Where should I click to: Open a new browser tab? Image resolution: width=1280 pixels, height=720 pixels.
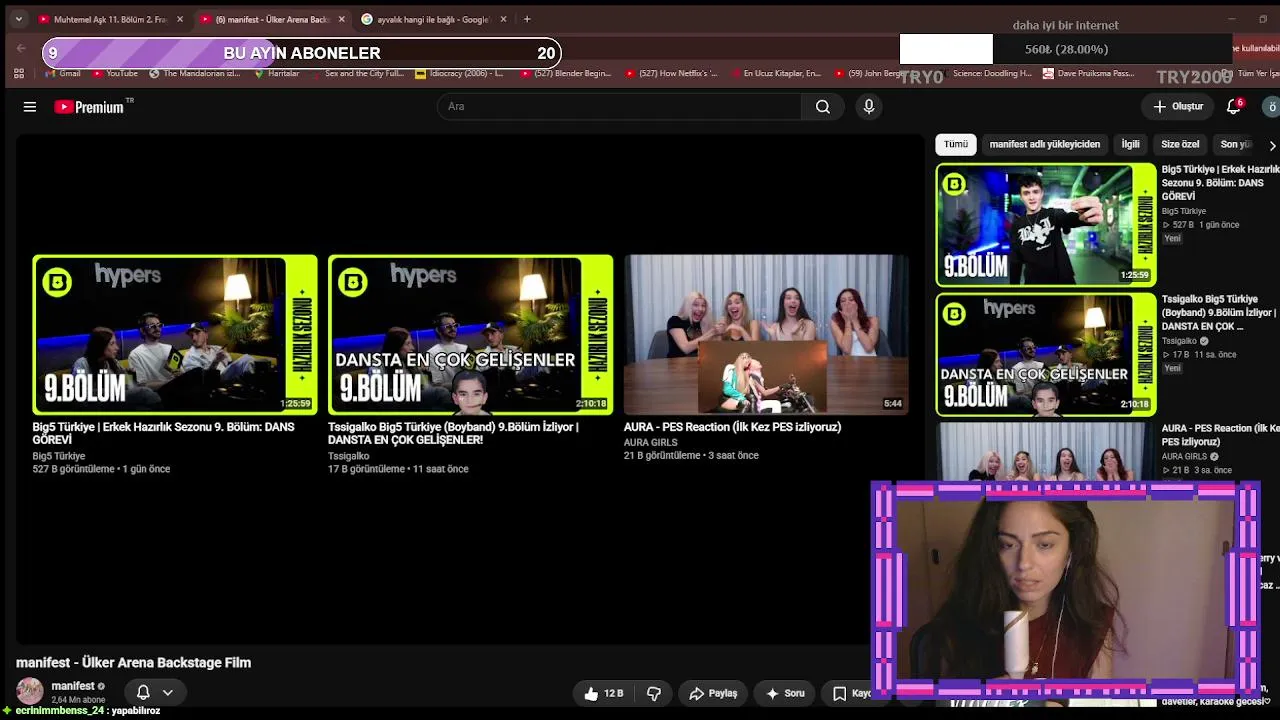tap(527, 19)
